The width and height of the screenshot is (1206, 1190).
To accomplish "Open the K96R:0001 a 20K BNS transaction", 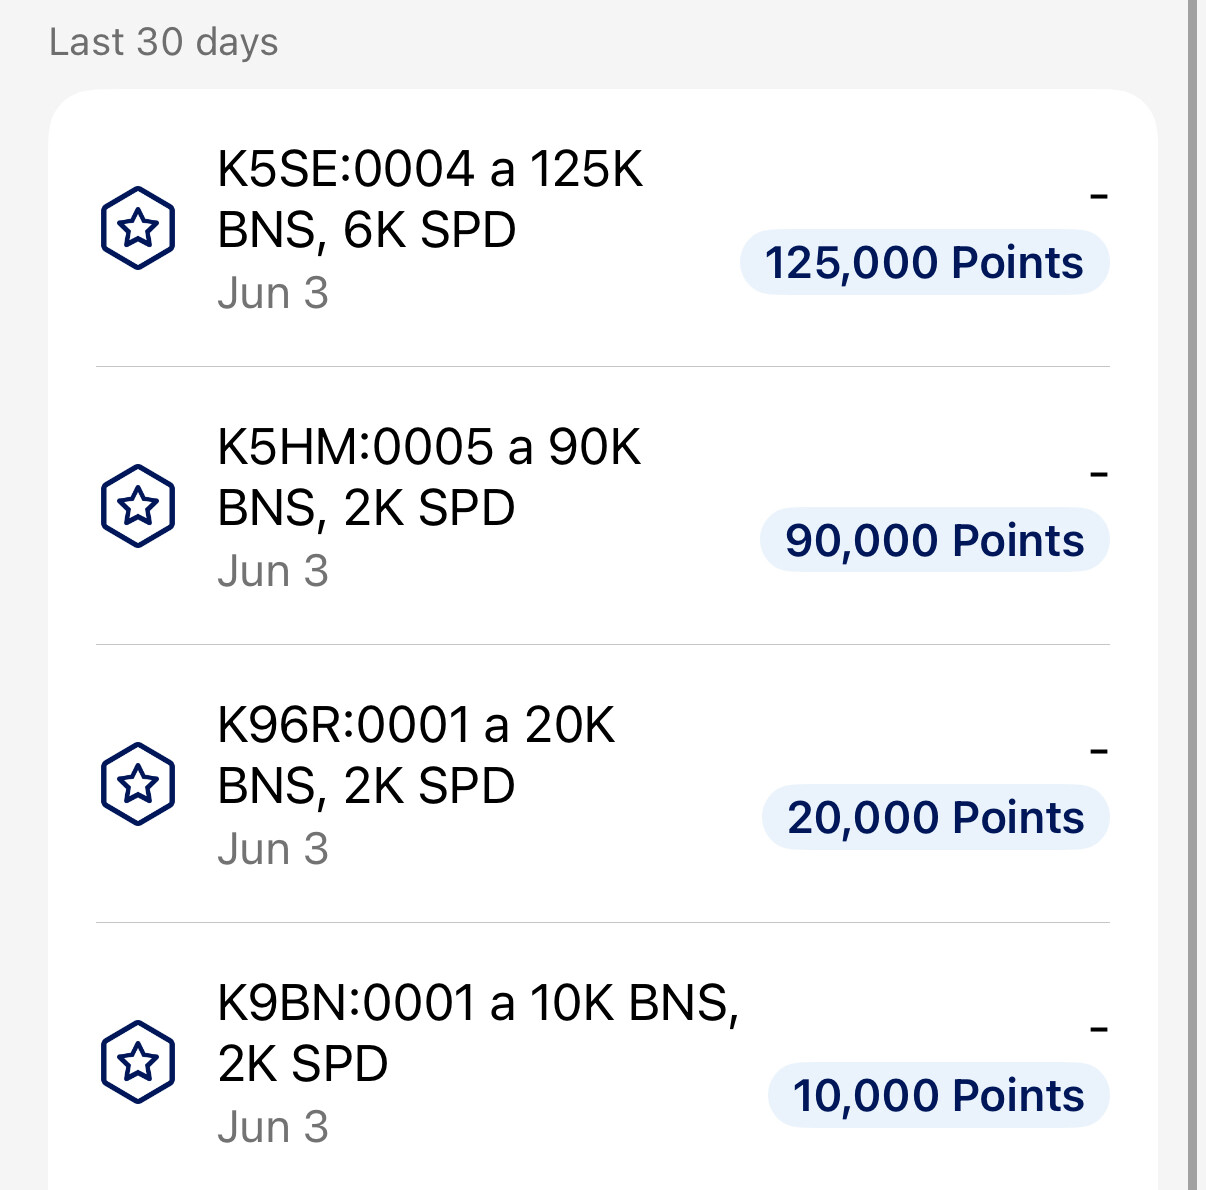I will point(603,784).
